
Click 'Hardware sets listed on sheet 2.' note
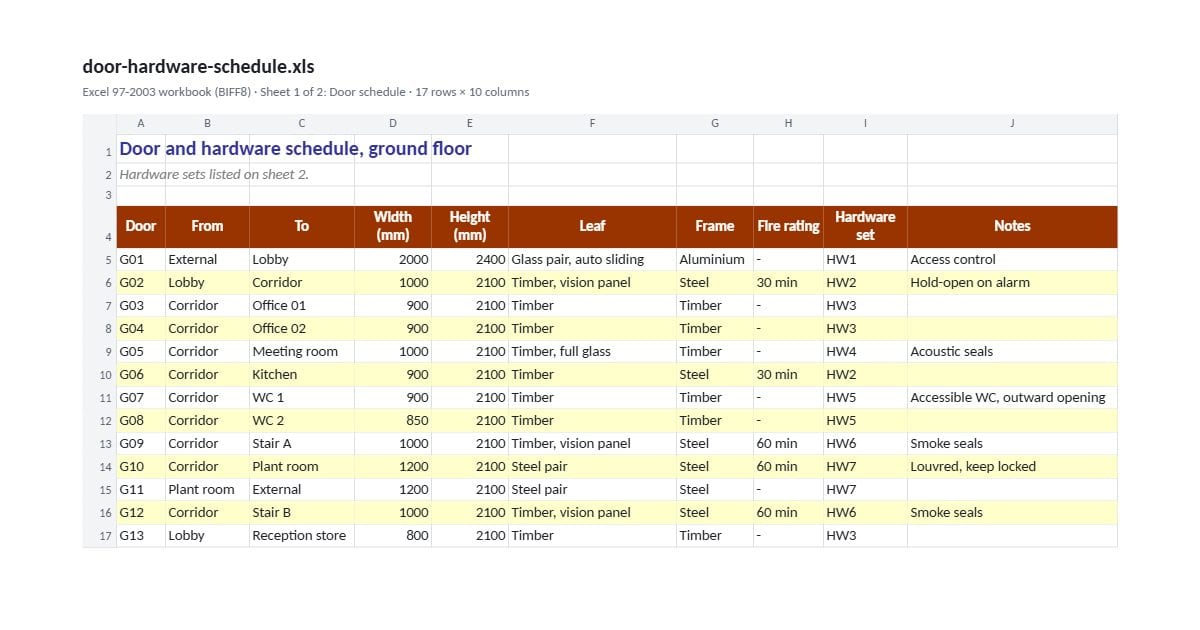tap(214, 174)
